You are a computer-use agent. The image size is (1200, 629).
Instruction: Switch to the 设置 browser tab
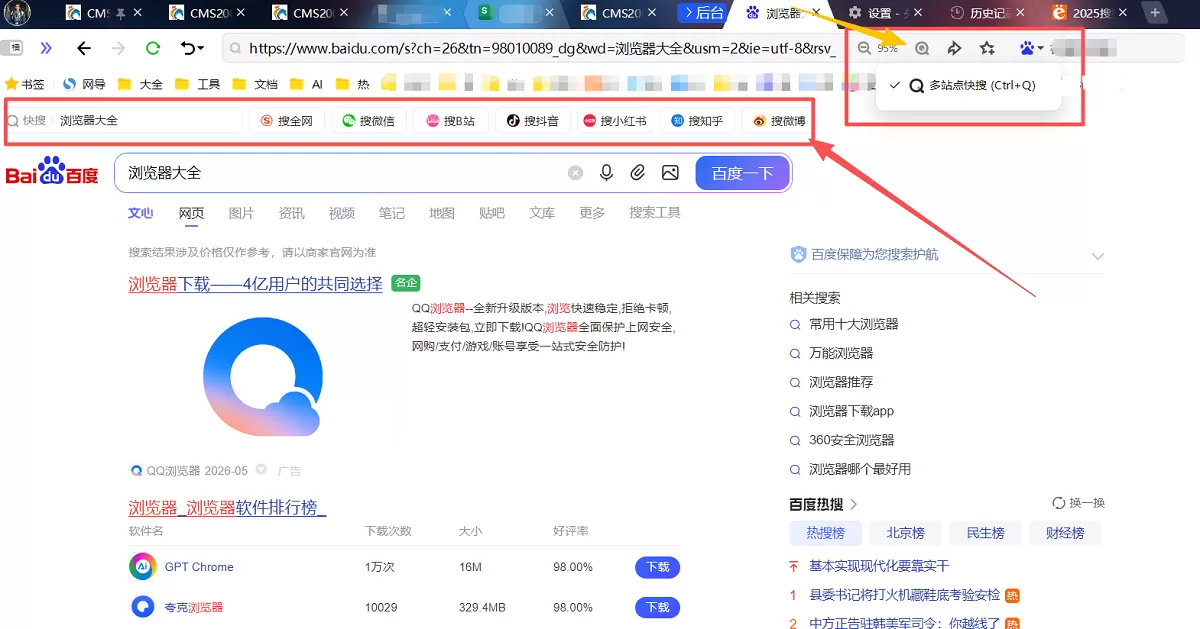click(x=883, y=13)
